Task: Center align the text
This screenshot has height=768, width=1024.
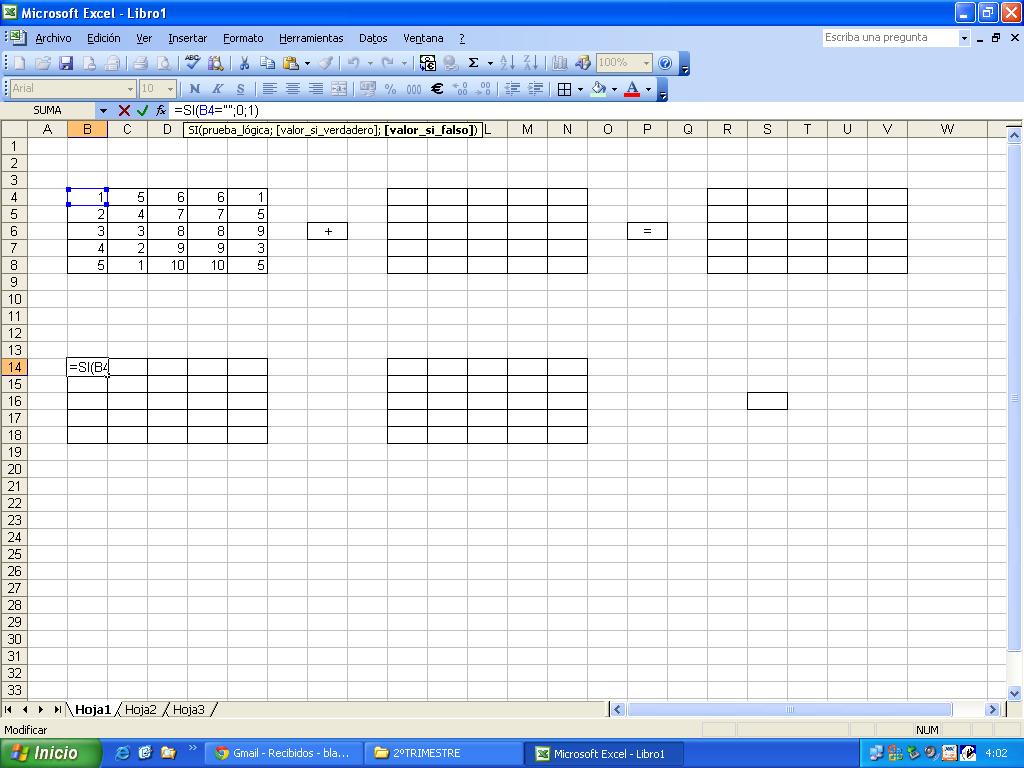Action: 293,89
